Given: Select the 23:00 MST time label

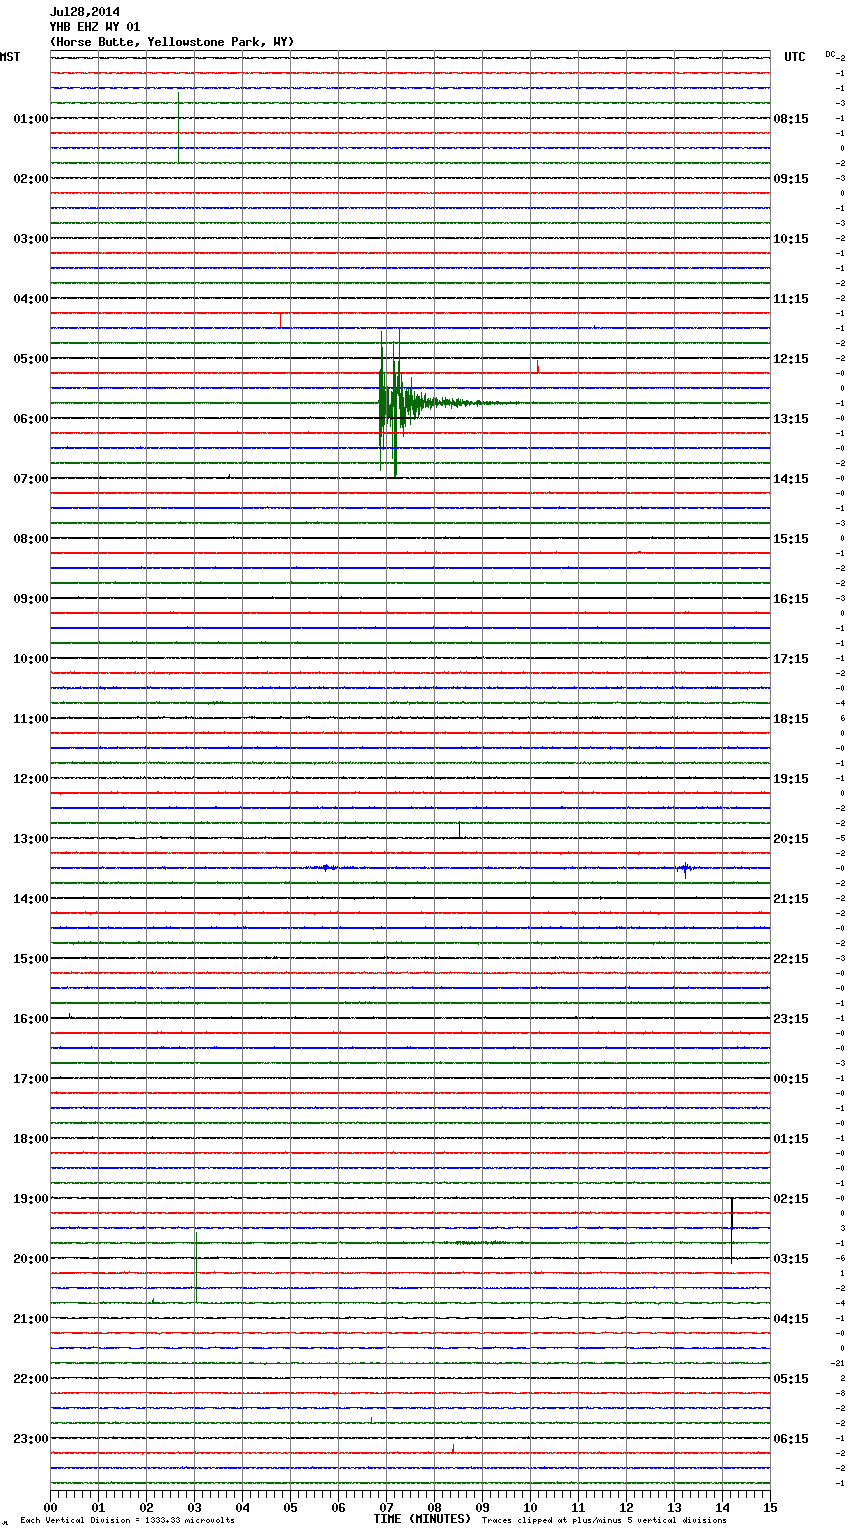Looking at the screenshot, I should 31,1439.
